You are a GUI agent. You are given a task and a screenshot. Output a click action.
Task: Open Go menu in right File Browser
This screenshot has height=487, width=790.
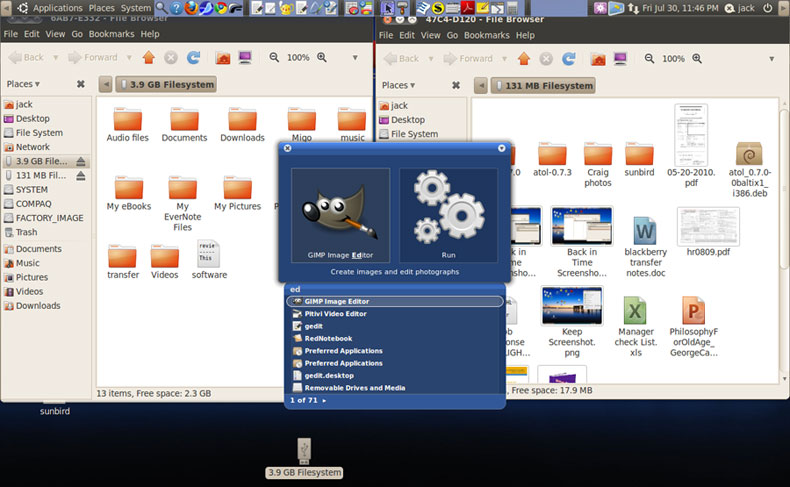(x=452, y=35)
